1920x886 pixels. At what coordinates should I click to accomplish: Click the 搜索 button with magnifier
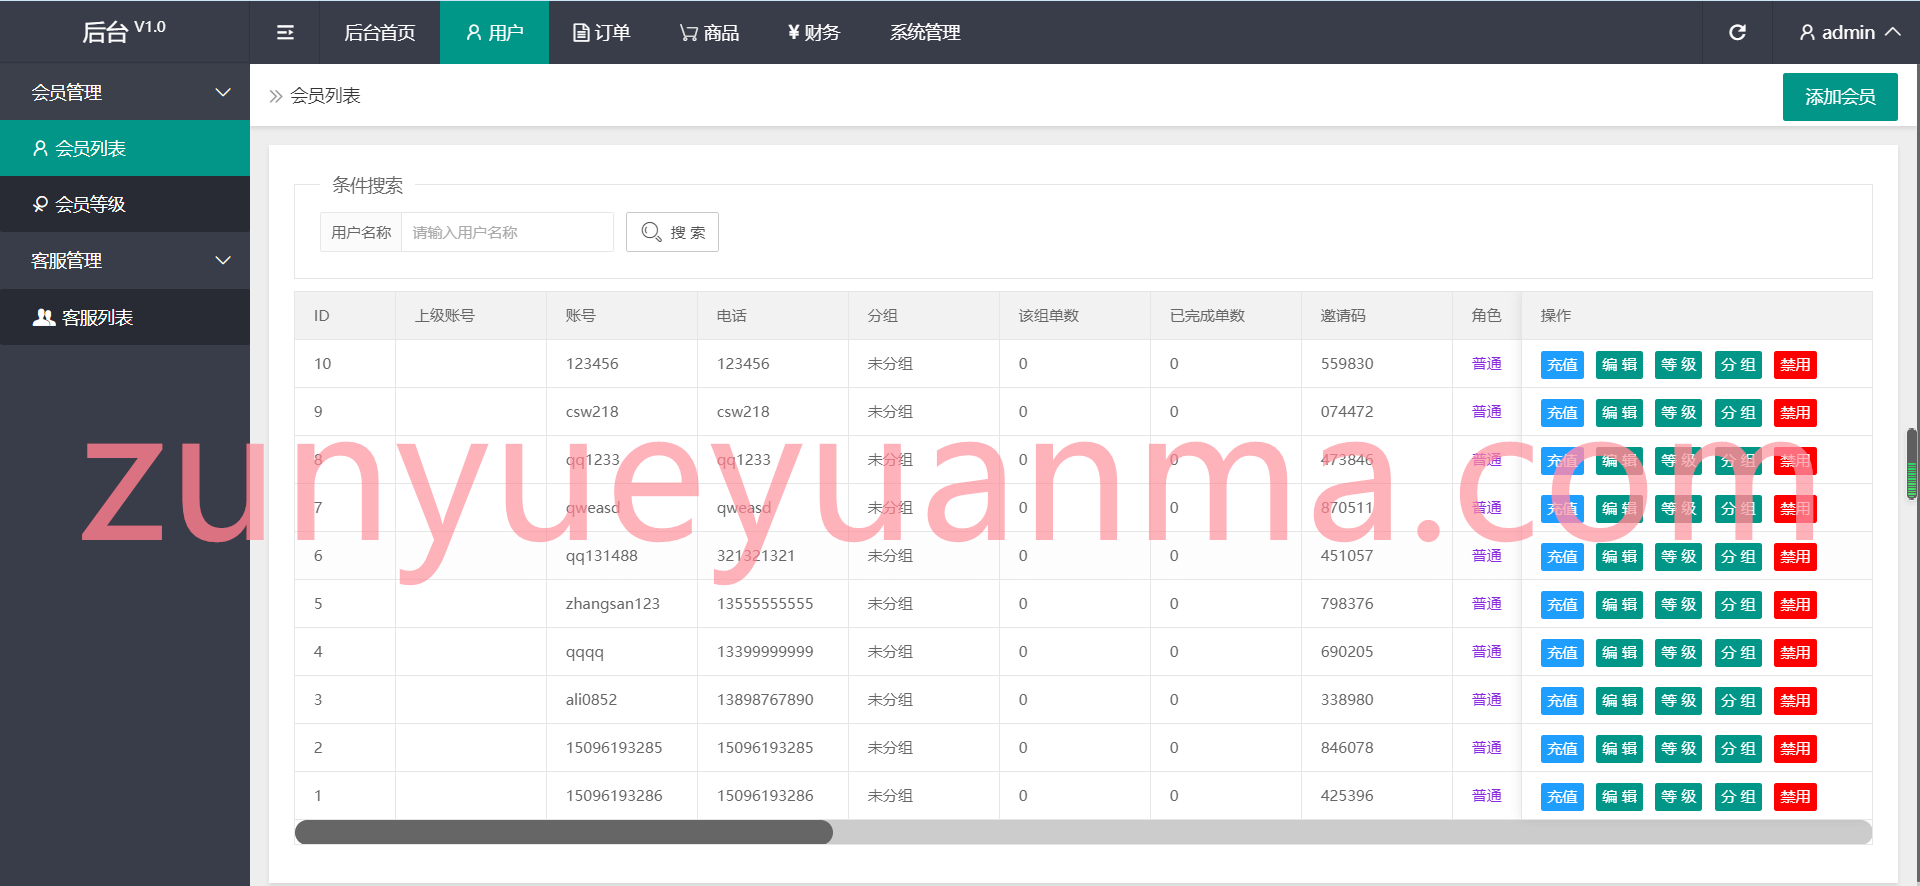[672, 232]
